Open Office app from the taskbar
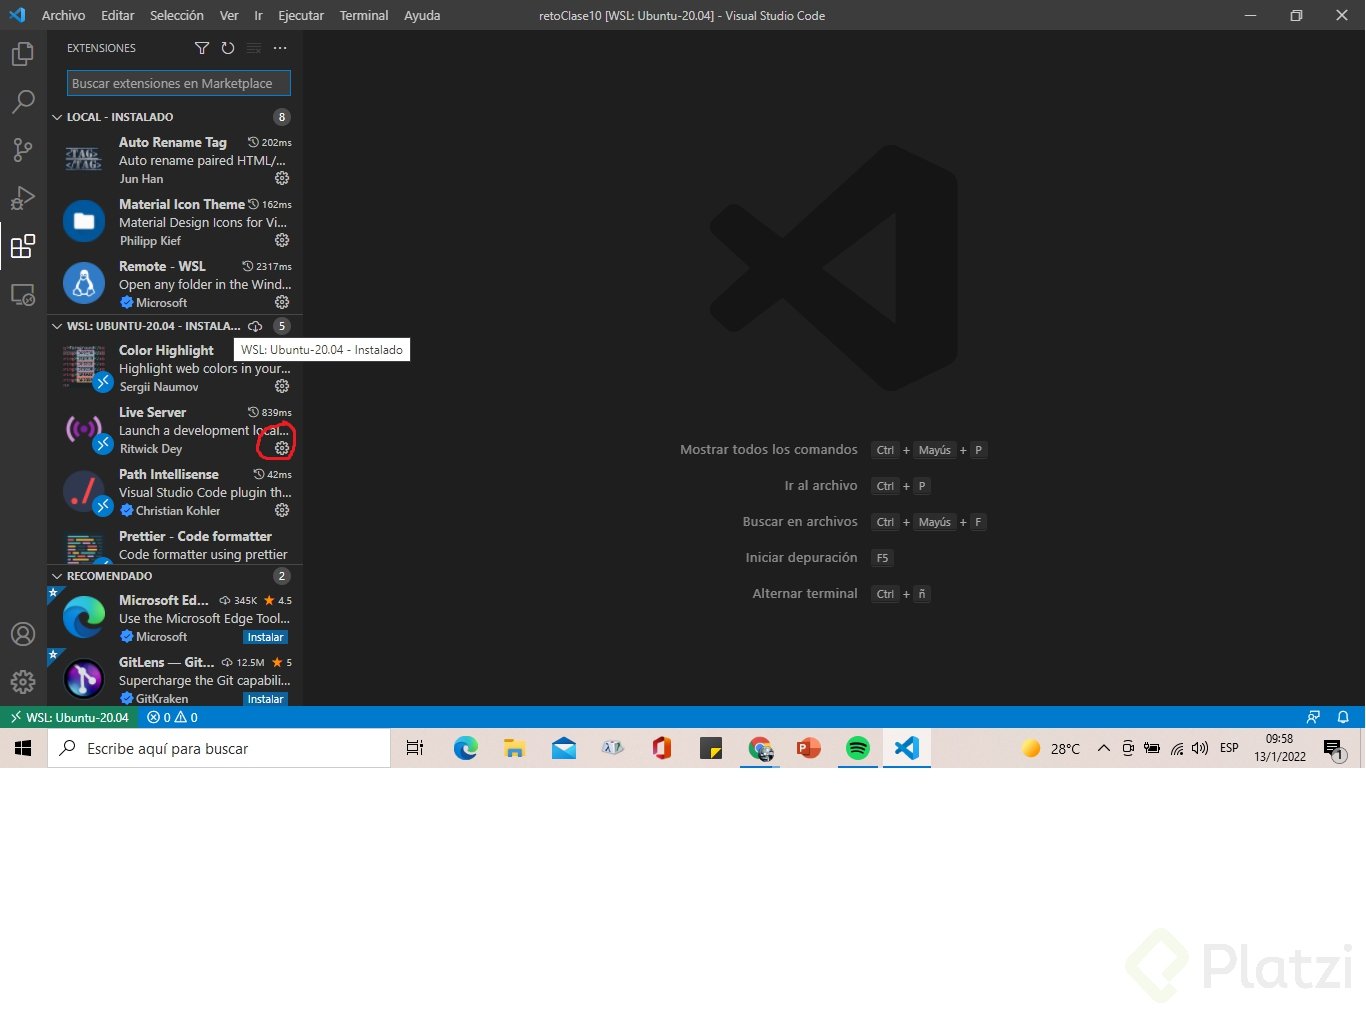The width and height of the screenshot is (1366, 1014). tap(662, 748)
